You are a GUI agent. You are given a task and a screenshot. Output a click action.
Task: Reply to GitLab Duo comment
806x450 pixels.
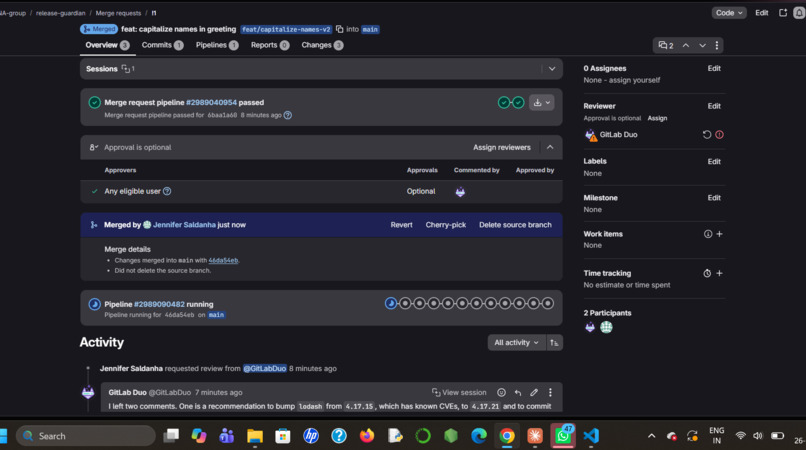[518, 392]
